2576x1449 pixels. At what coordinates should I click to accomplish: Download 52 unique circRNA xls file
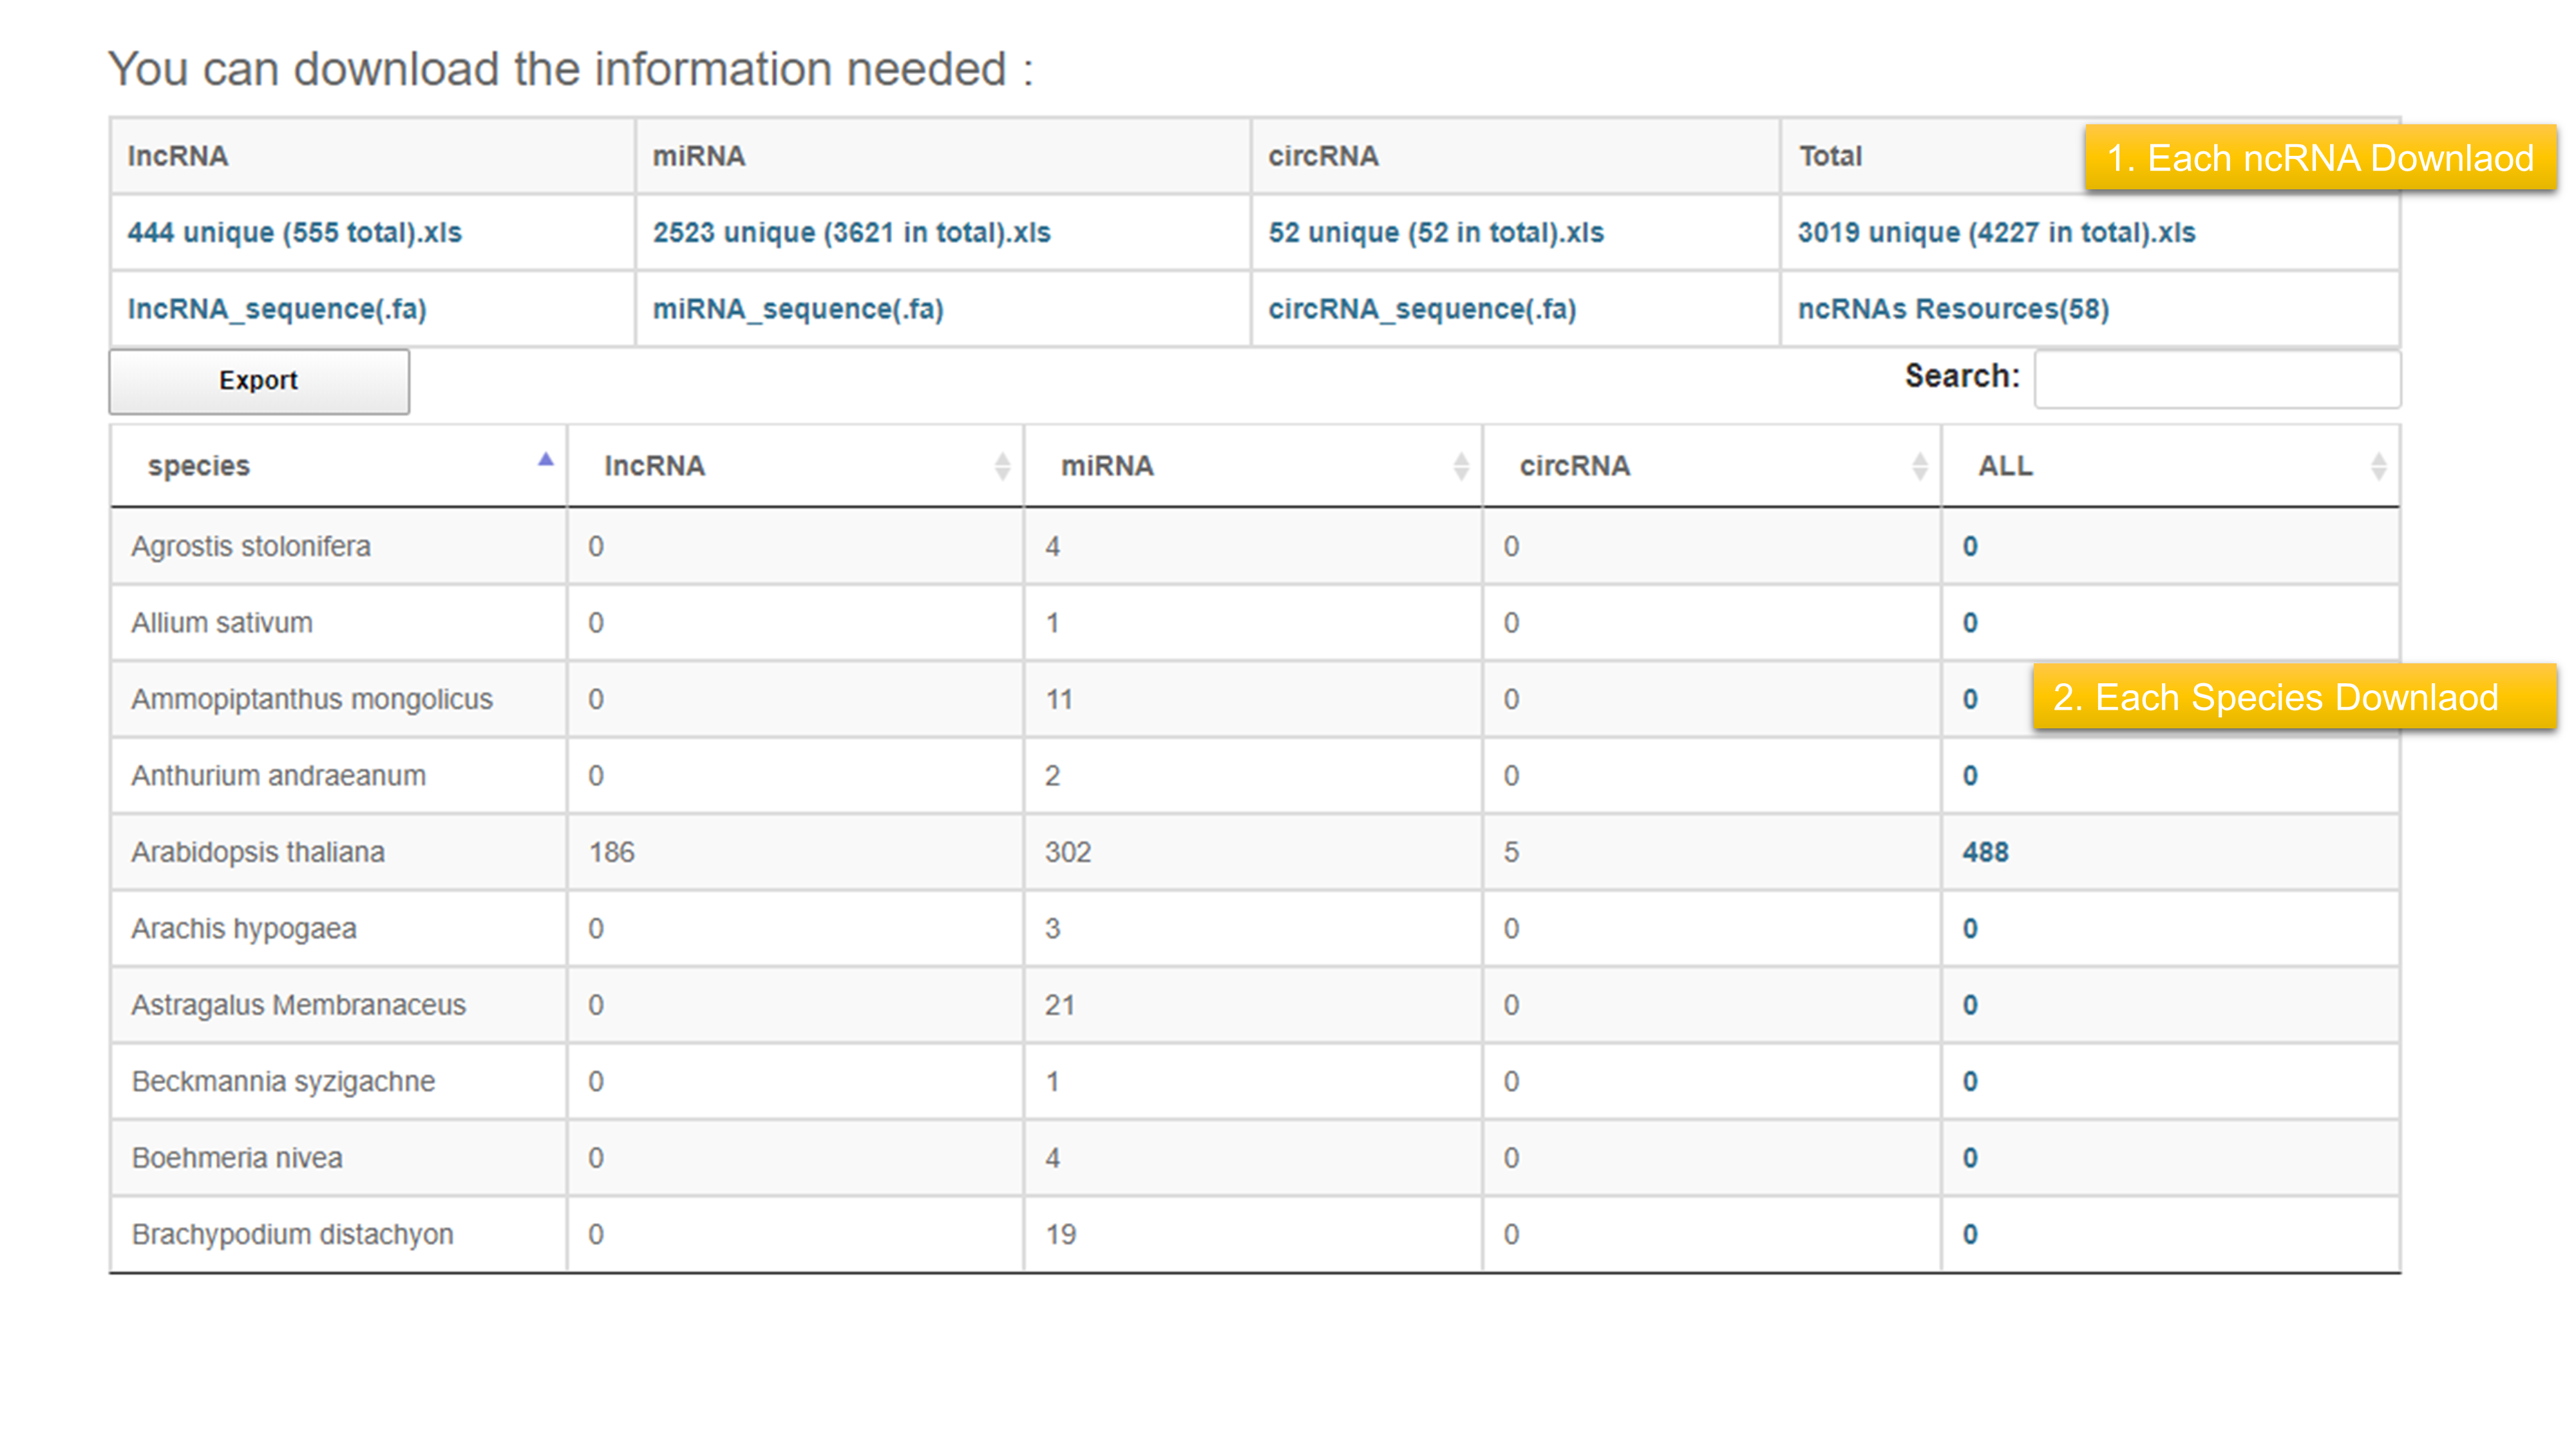(1435, 233)
